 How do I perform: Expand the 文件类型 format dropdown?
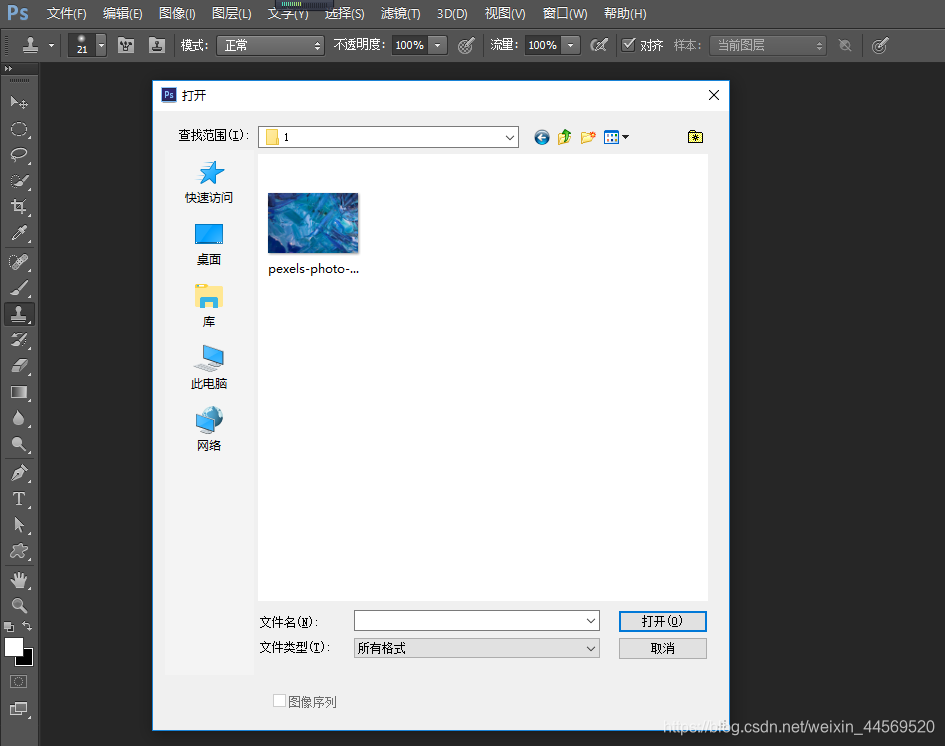(591, 648)
